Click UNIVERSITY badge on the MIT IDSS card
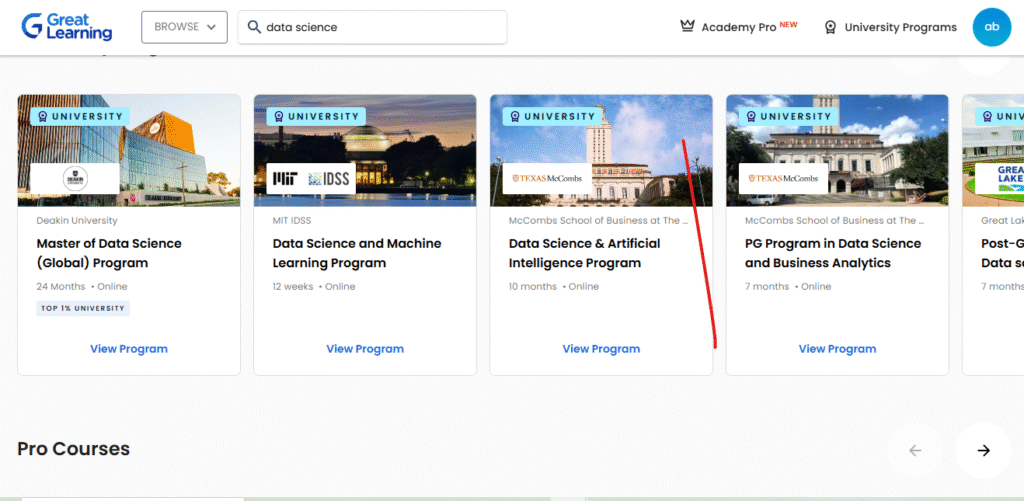This screenshot has height=501, width=1024. [x=316, y=117]
